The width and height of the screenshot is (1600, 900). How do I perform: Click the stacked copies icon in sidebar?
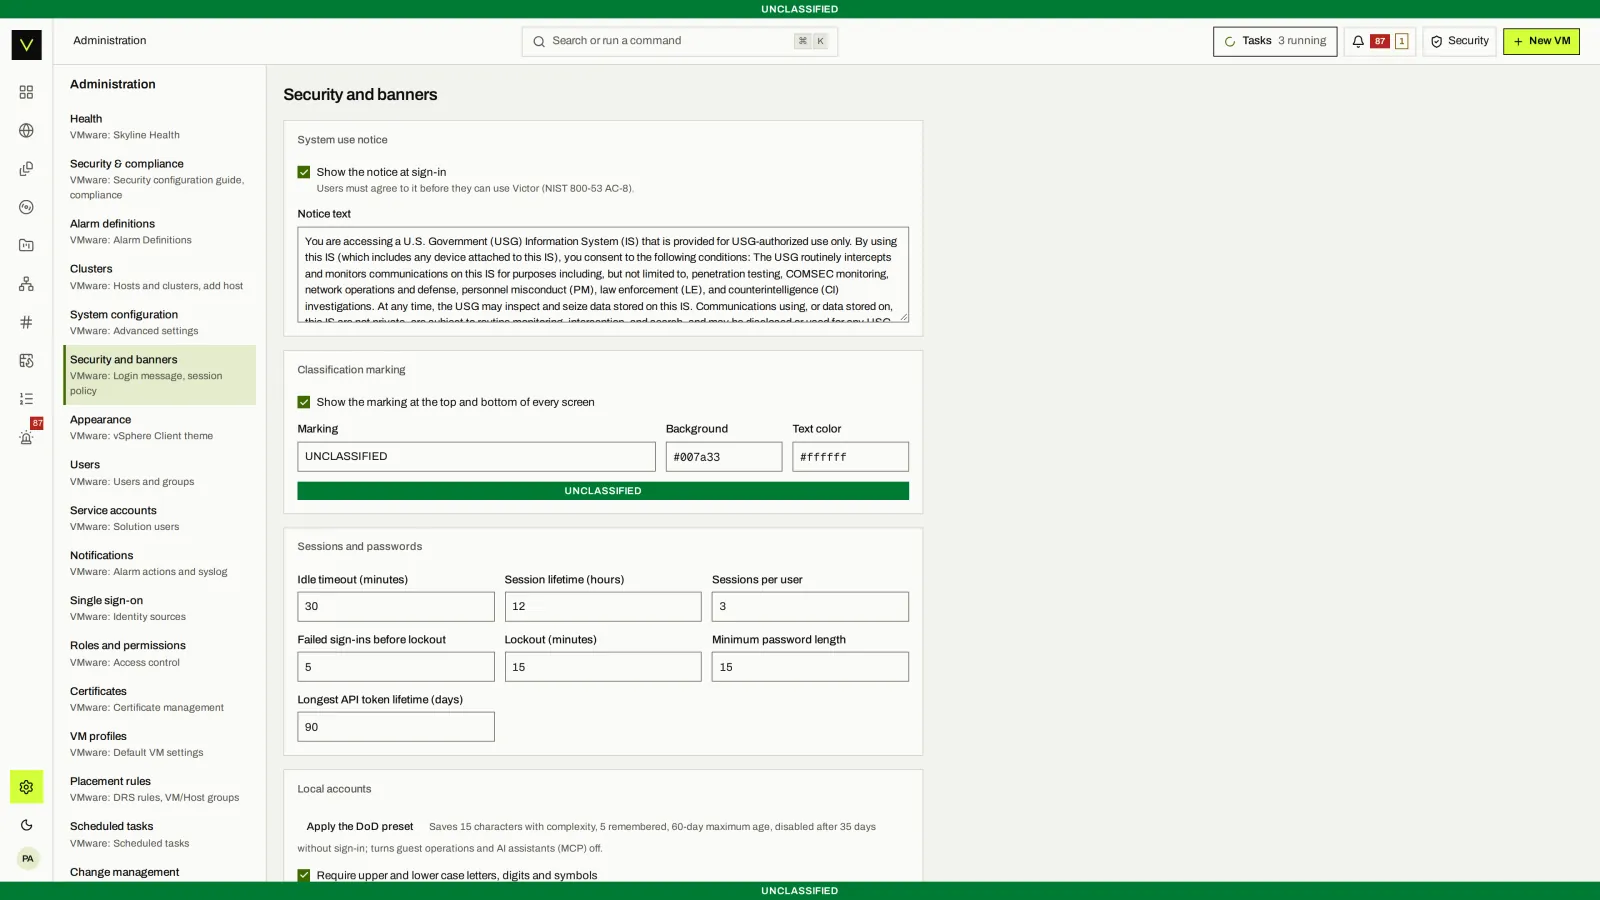pos(26,168)
